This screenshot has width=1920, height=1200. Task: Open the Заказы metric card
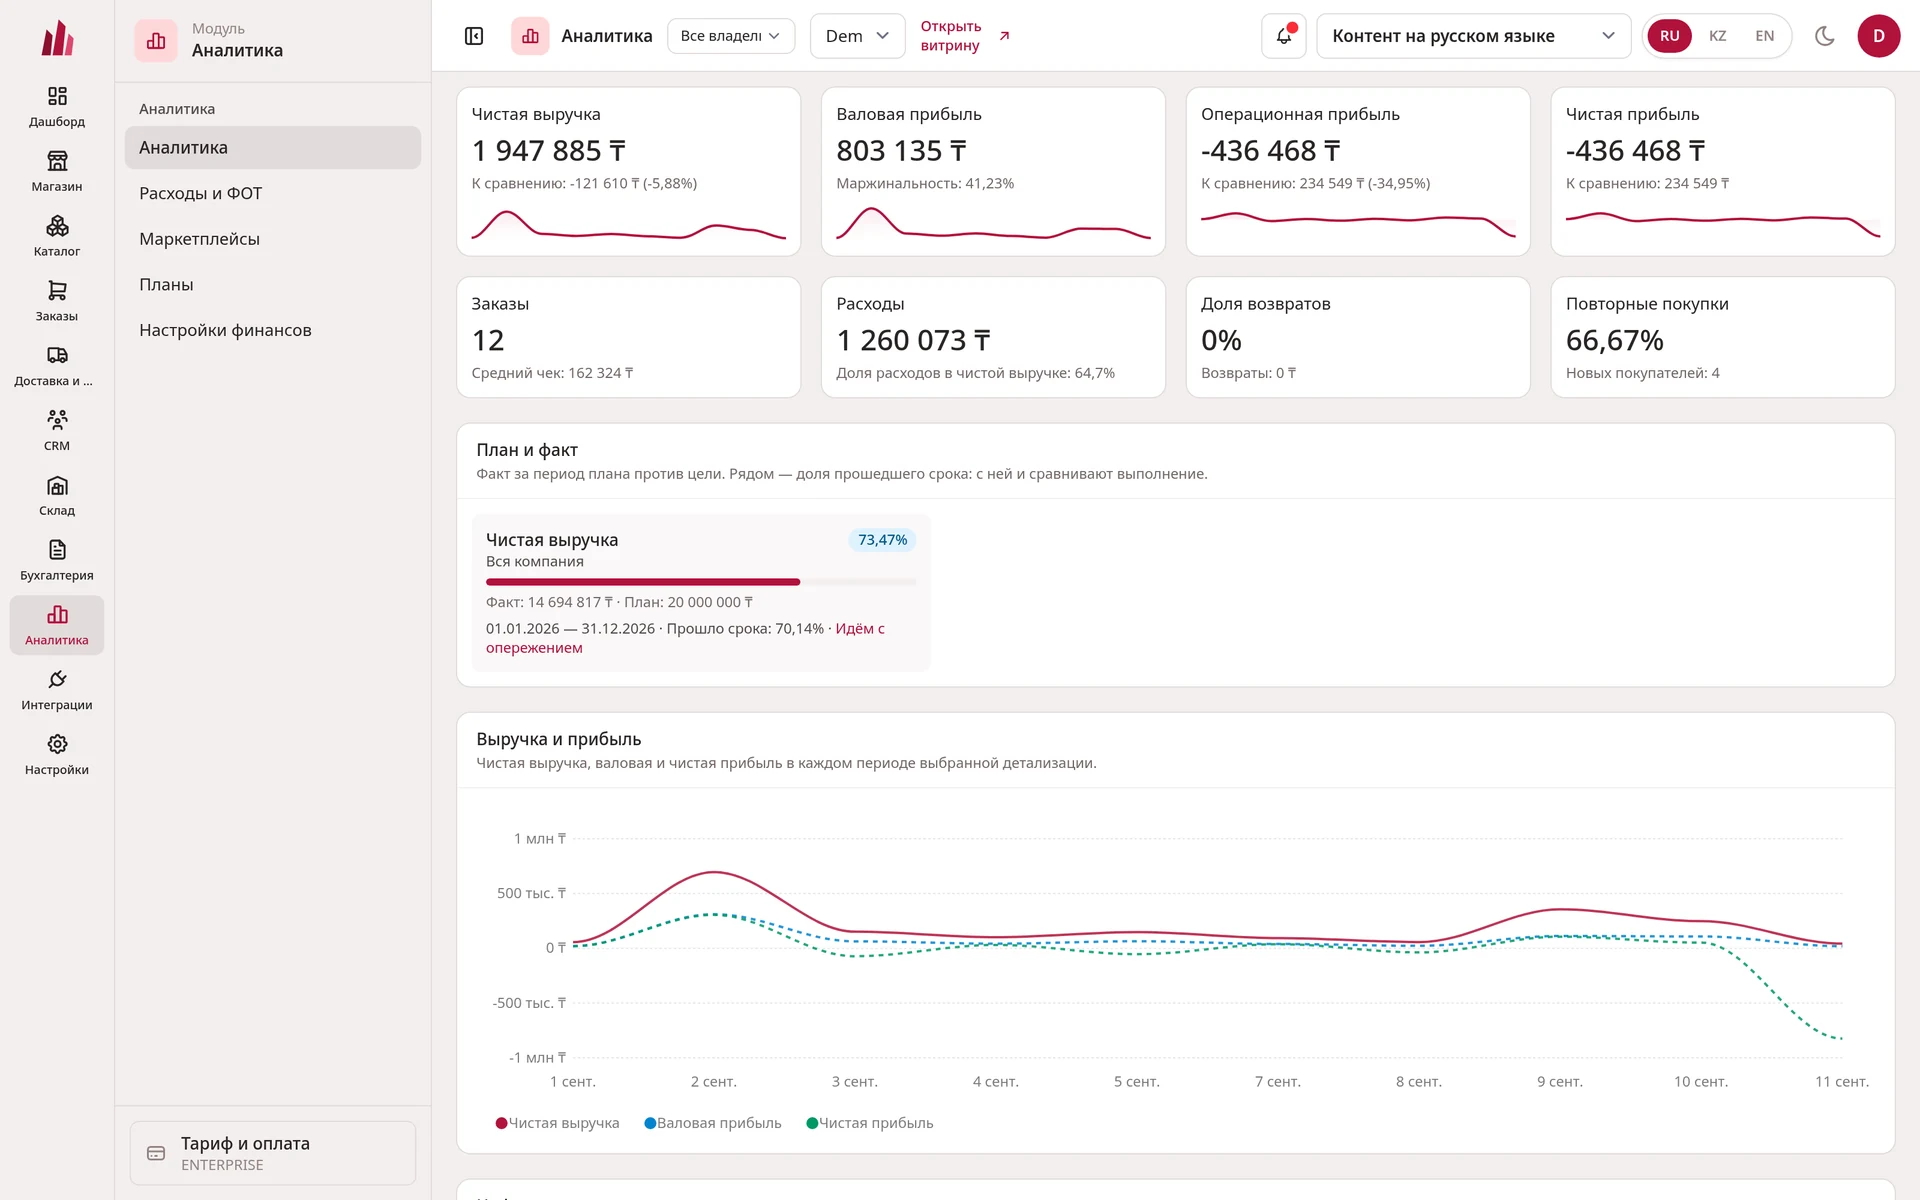[628, 337]
